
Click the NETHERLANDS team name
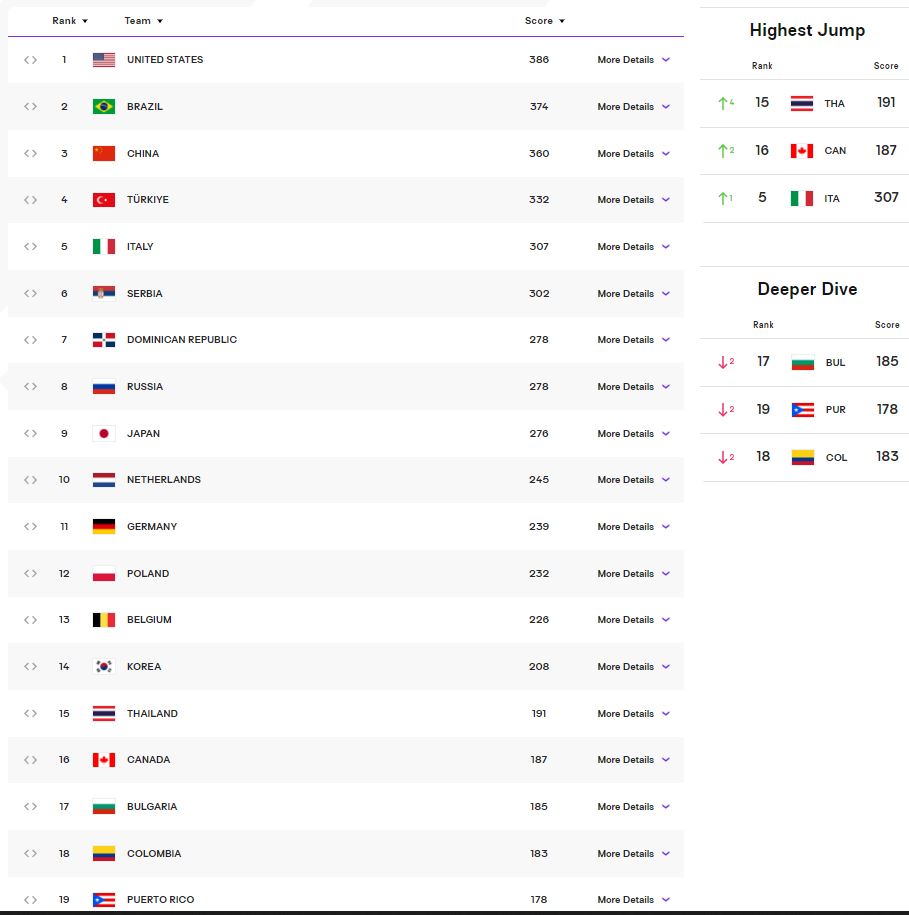coord(164,480)
